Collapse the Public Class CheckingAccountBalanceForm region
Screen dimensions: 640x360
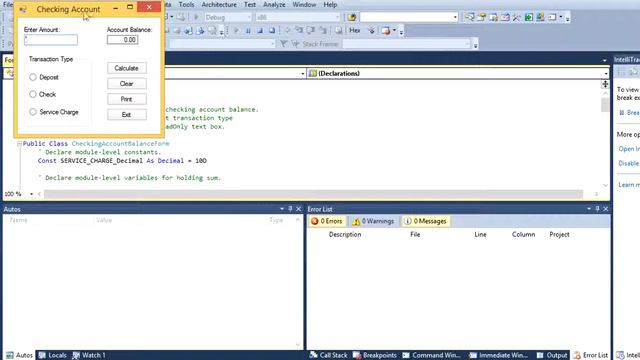pos(19,144)
